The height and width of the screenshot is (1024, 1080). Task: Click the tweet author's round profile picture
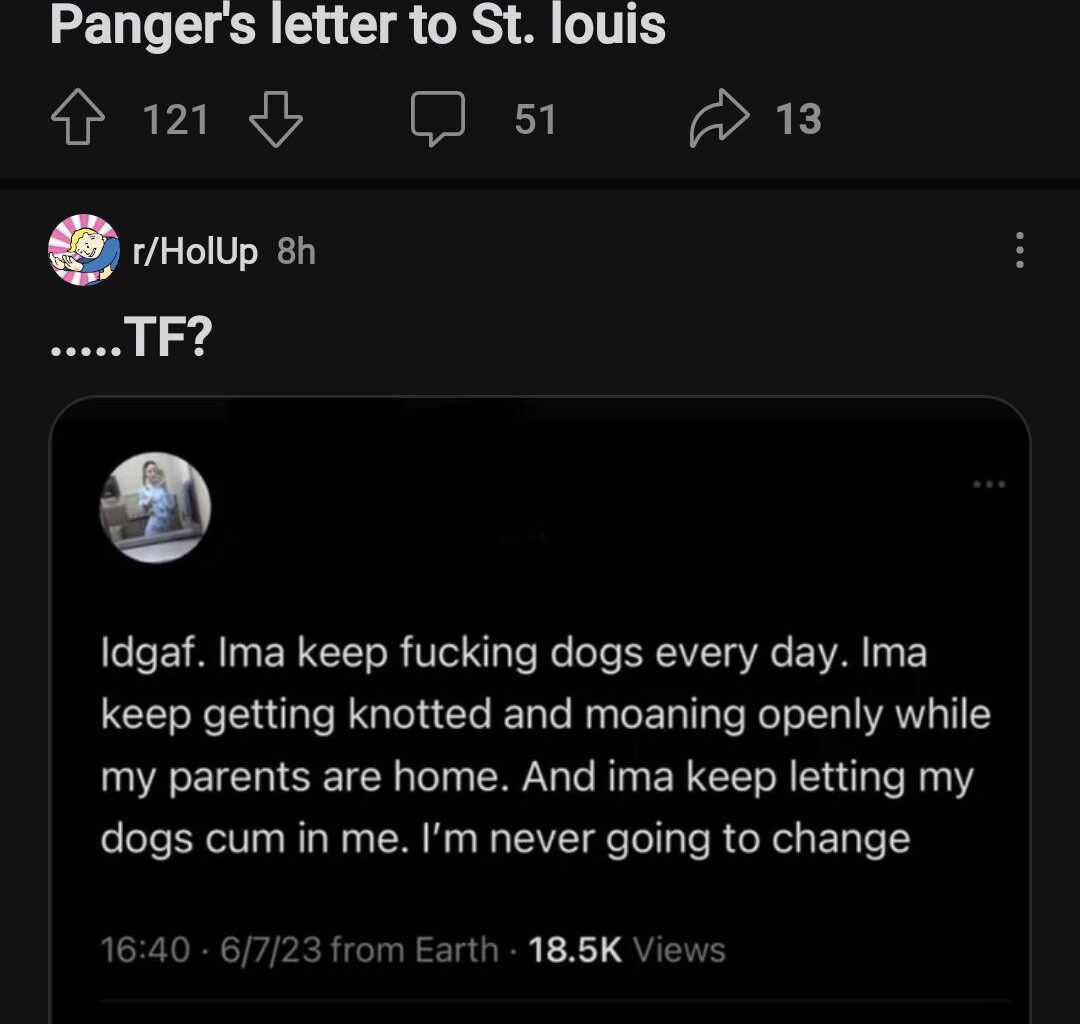click(x=155, y=507)
